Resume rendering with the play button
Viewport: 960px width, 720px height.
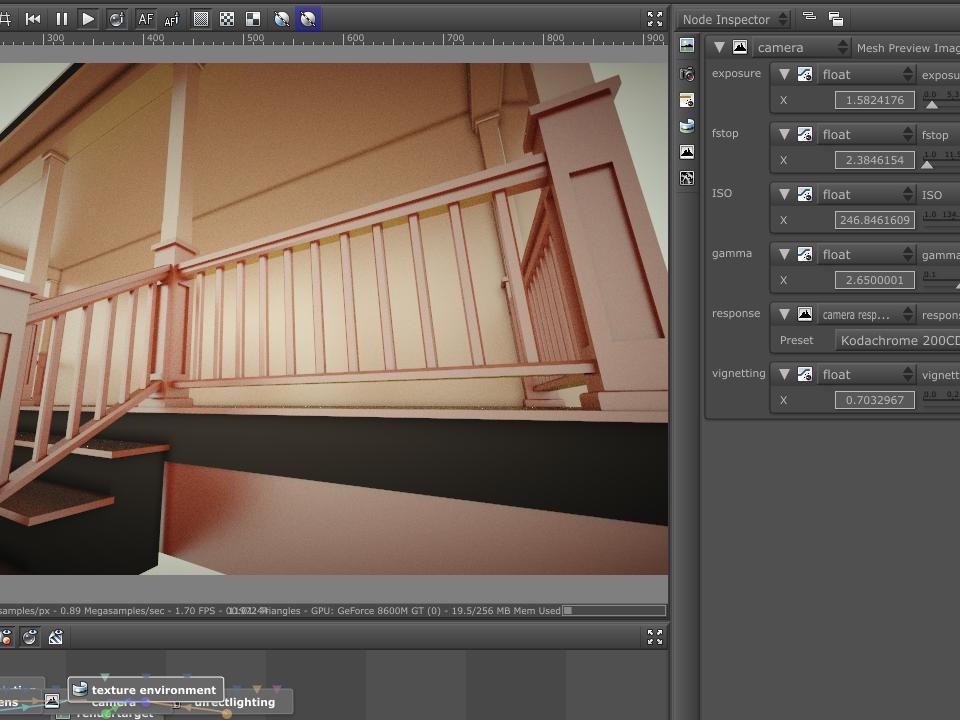tap(88, 19)
